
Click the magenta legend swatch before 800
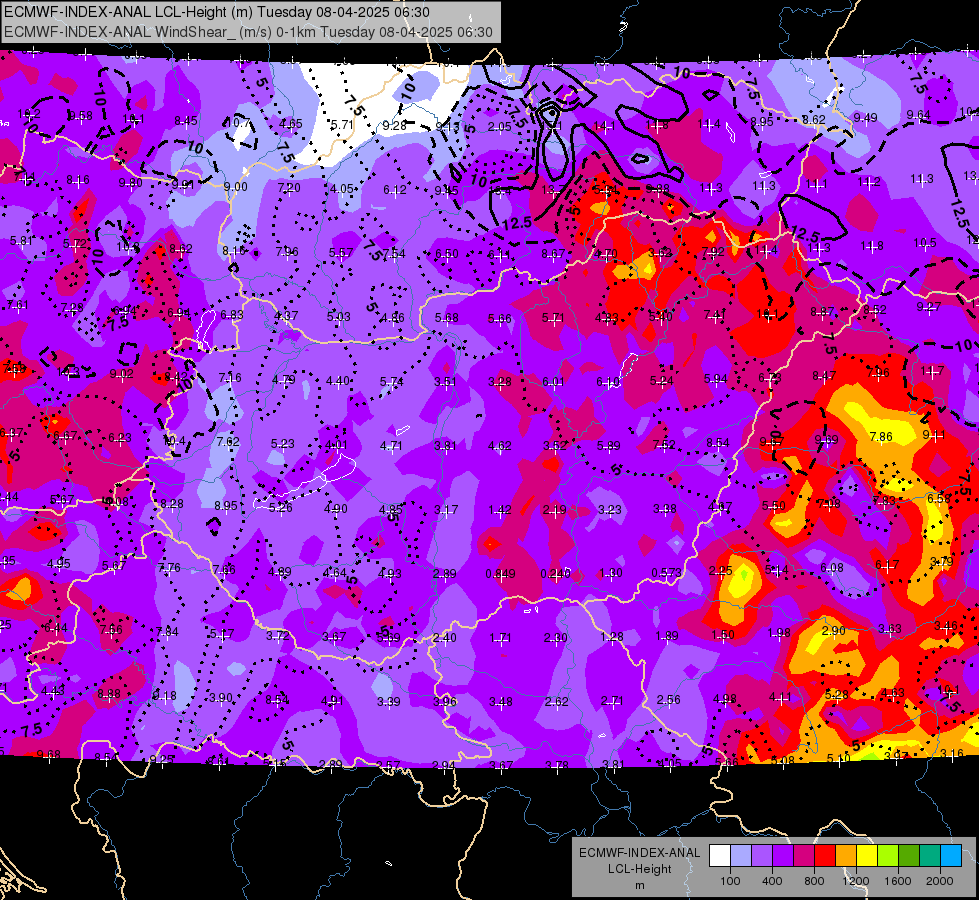(x=804, y=856)
